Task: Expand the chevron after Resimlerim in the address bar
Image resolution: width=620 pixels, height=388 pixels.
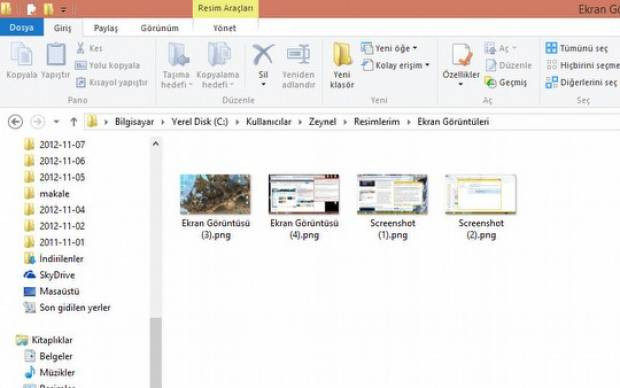Action: [x=408, y=122]
